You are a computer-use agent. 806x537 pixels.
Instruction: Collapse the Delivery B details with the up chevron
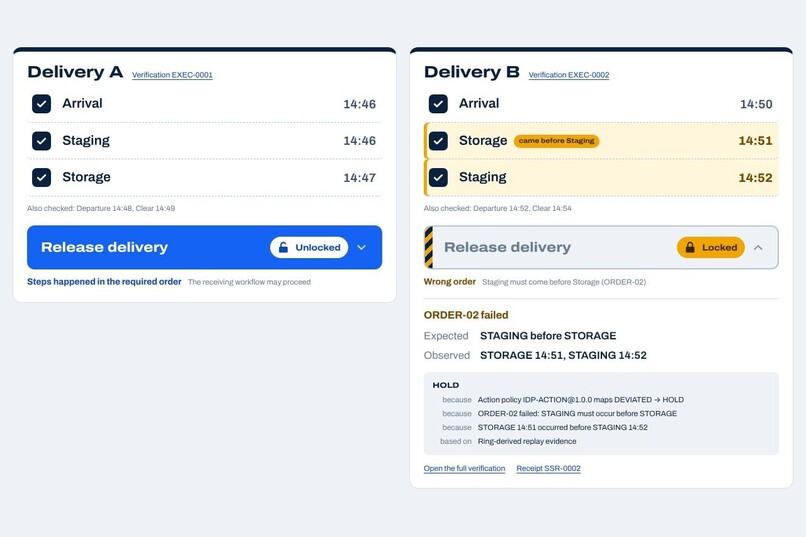point(758,247)
